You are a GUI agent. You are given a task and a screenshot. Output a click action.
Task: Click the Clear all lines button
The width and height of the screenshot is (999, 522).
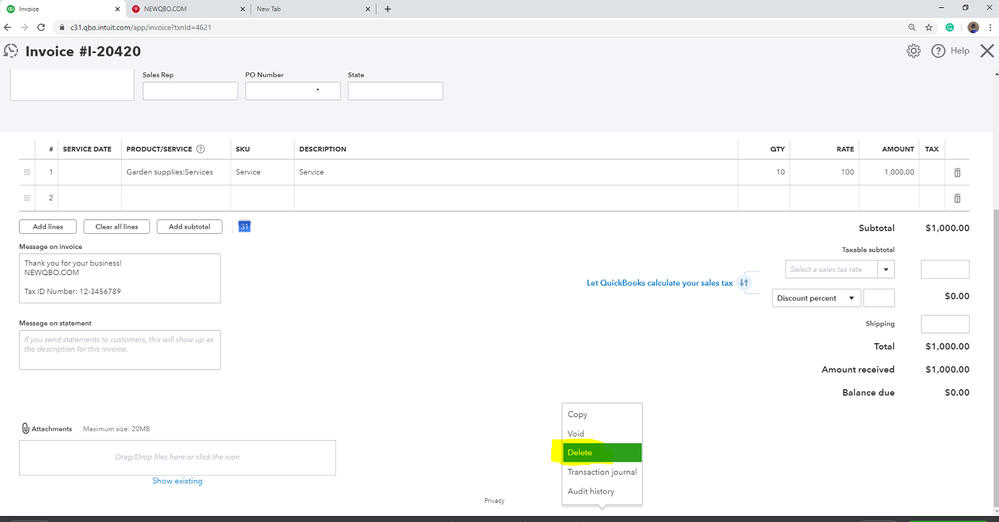point(117,226)
